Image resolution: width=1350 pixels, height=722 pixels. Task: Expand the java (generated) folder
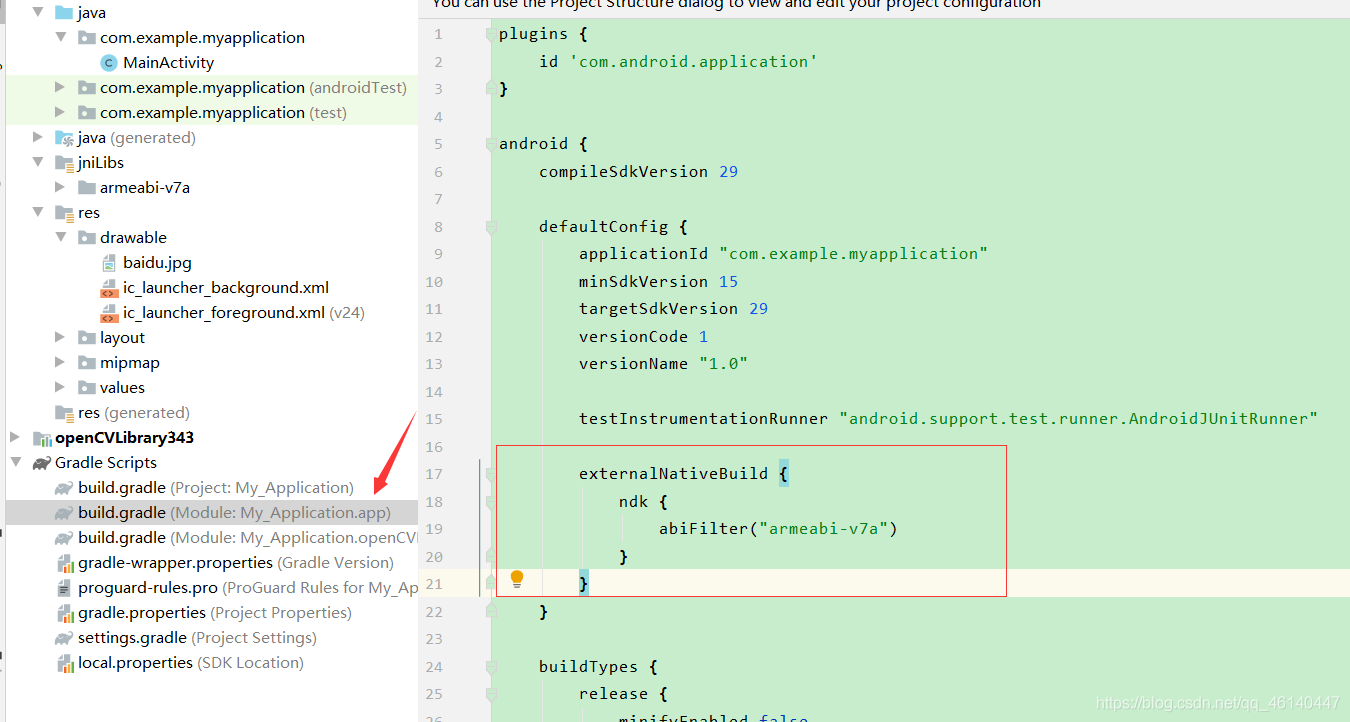coord(38,137)
